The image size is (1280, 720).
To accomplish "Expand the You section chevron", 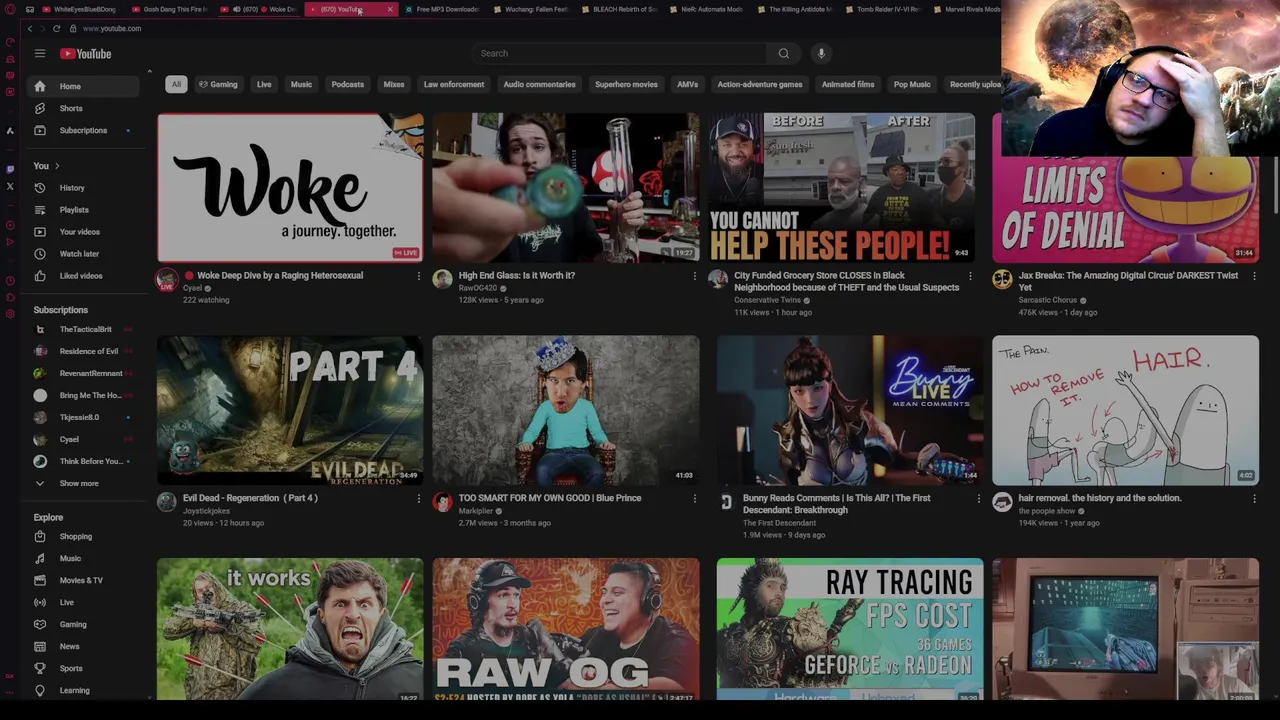I will click(57, 166).
